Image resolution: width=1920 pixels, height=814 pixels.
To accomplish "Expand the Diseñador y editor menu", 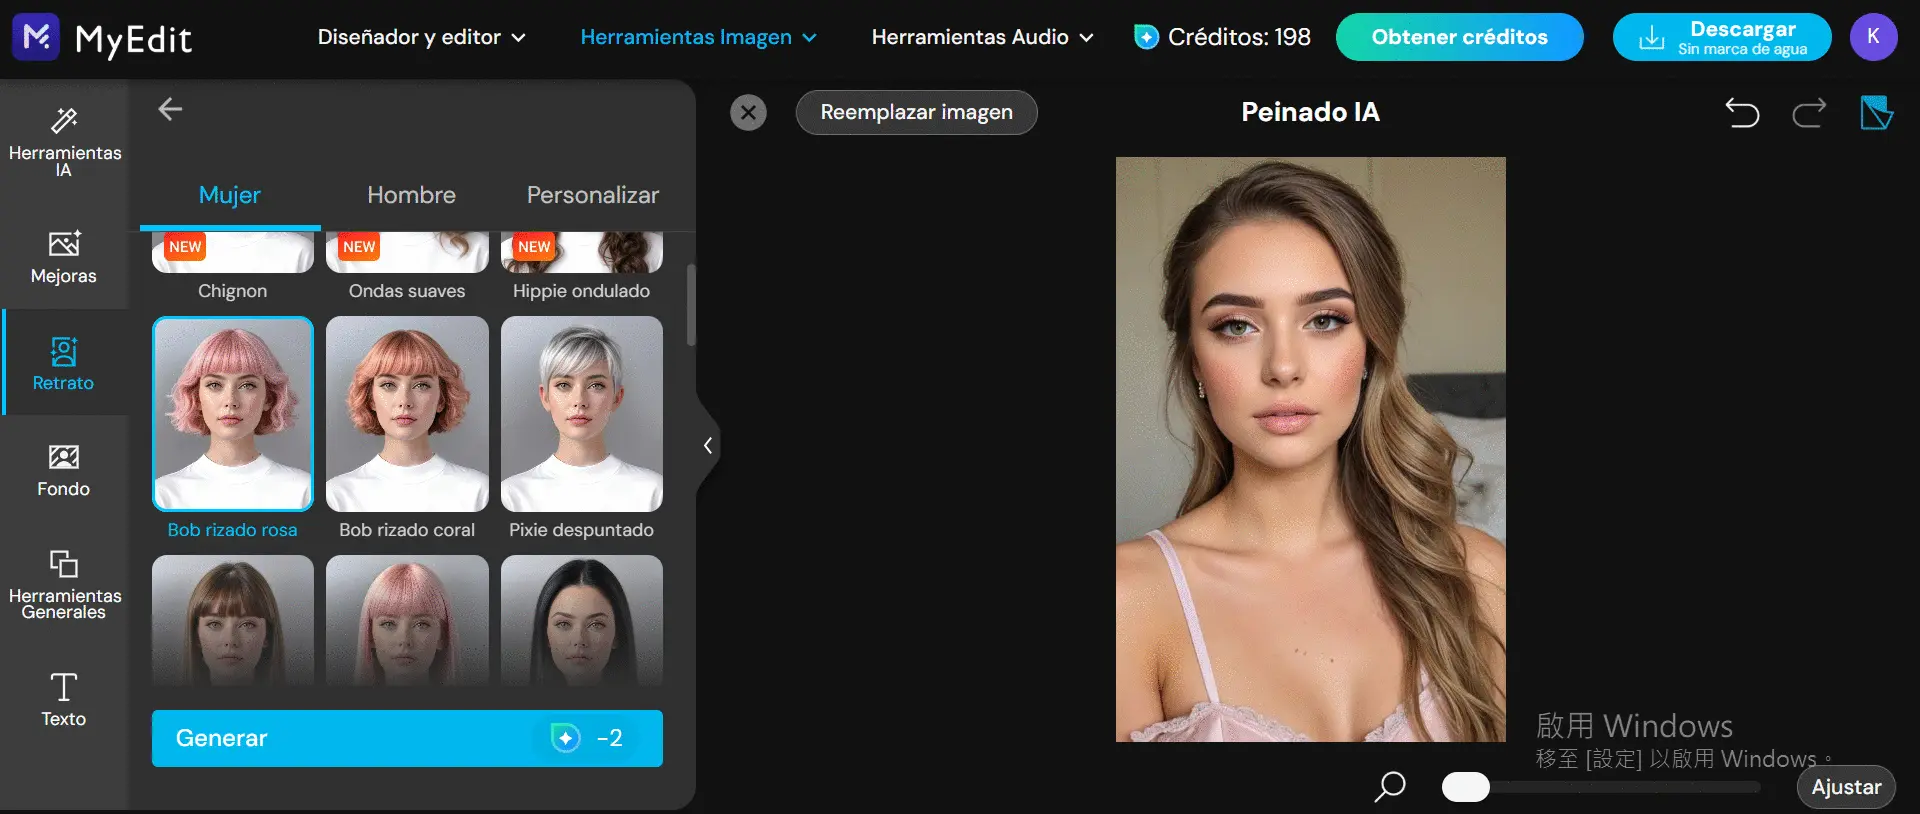I will [x=421, y=37].
